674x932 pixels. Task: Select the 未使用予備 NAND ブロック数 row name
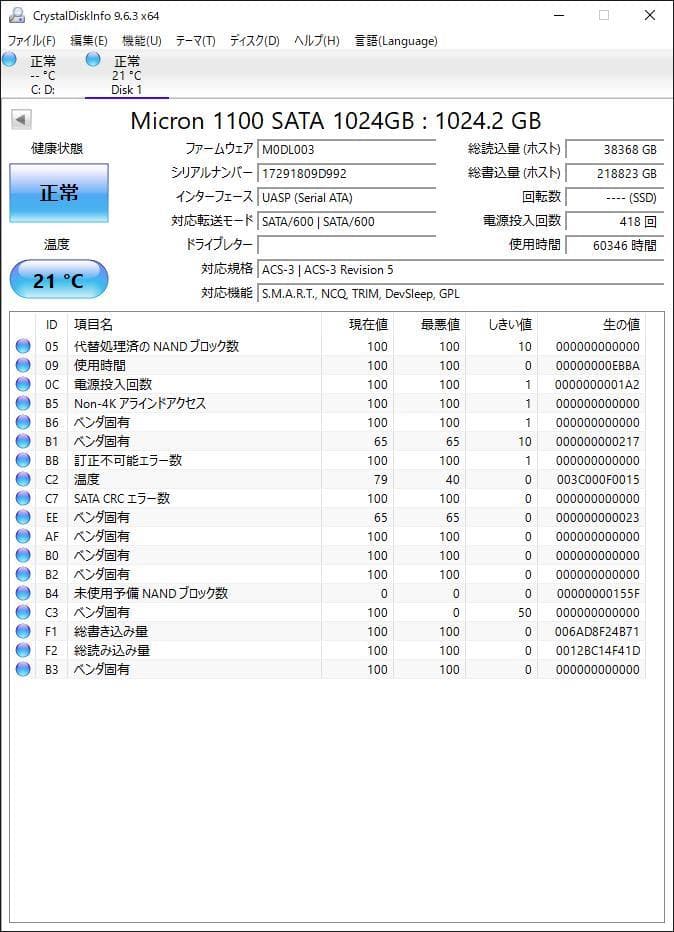tap(151, 593)
